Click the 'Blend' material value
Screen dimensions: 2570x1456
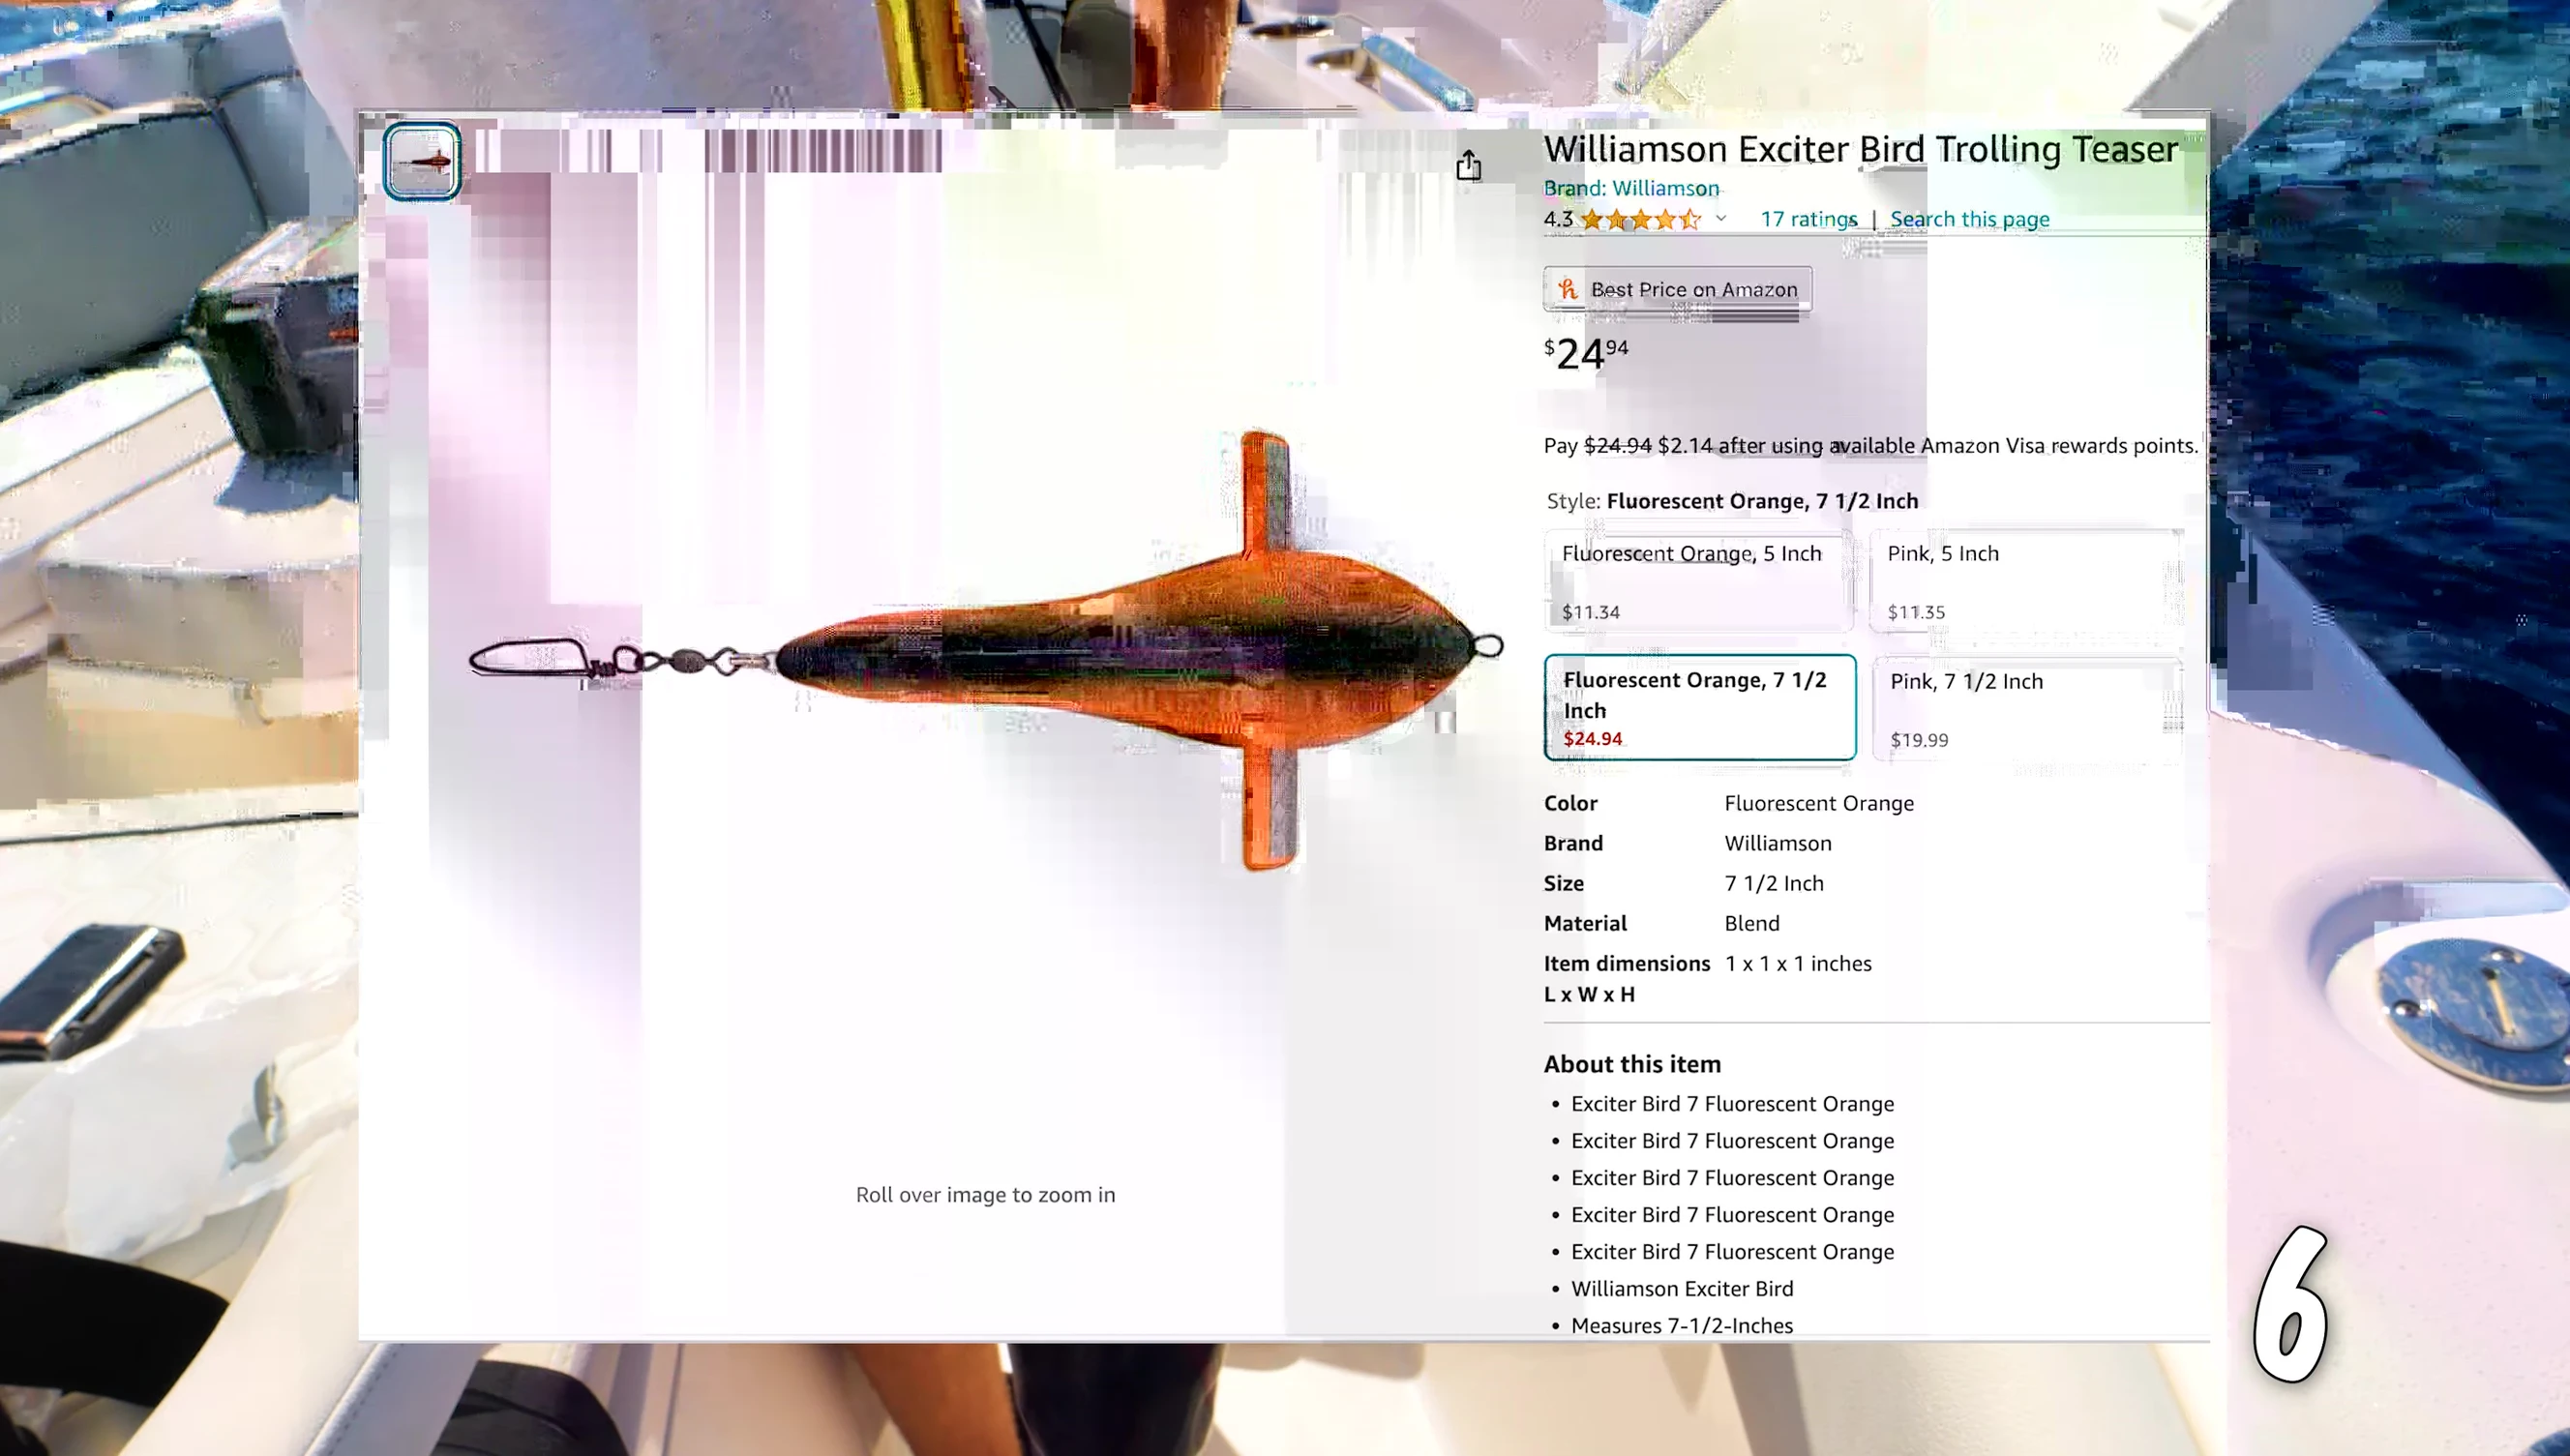[1752, 923]
